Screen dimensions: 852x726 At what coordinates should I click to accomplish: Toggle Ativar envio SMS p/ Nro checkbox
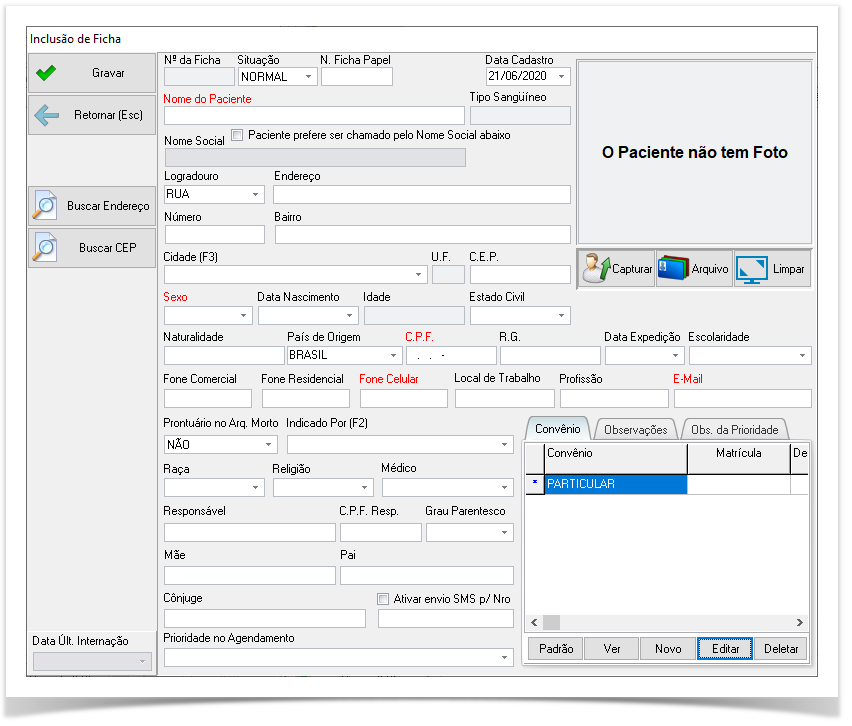coord(383,599)
